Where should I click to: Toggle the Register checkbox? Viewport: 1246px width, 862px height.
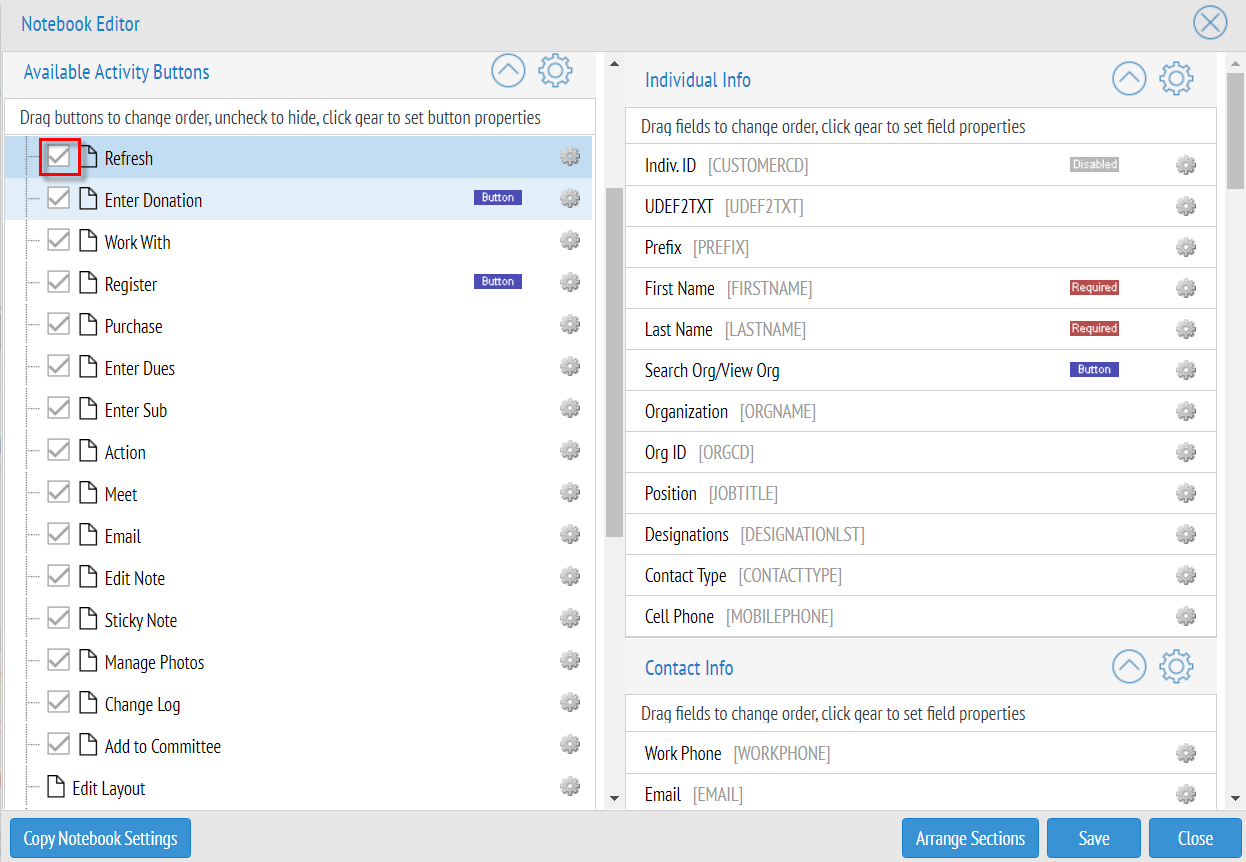tap(59, 283)
